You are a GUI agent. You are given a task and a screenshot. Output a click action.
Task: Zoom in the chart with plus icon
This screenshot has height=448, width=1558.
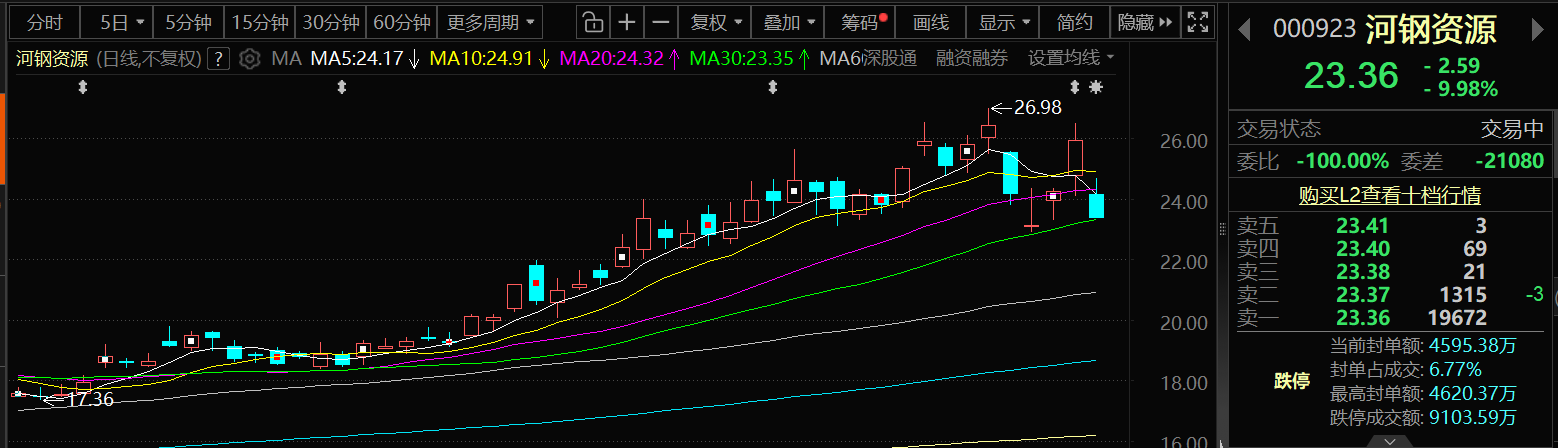626,22
